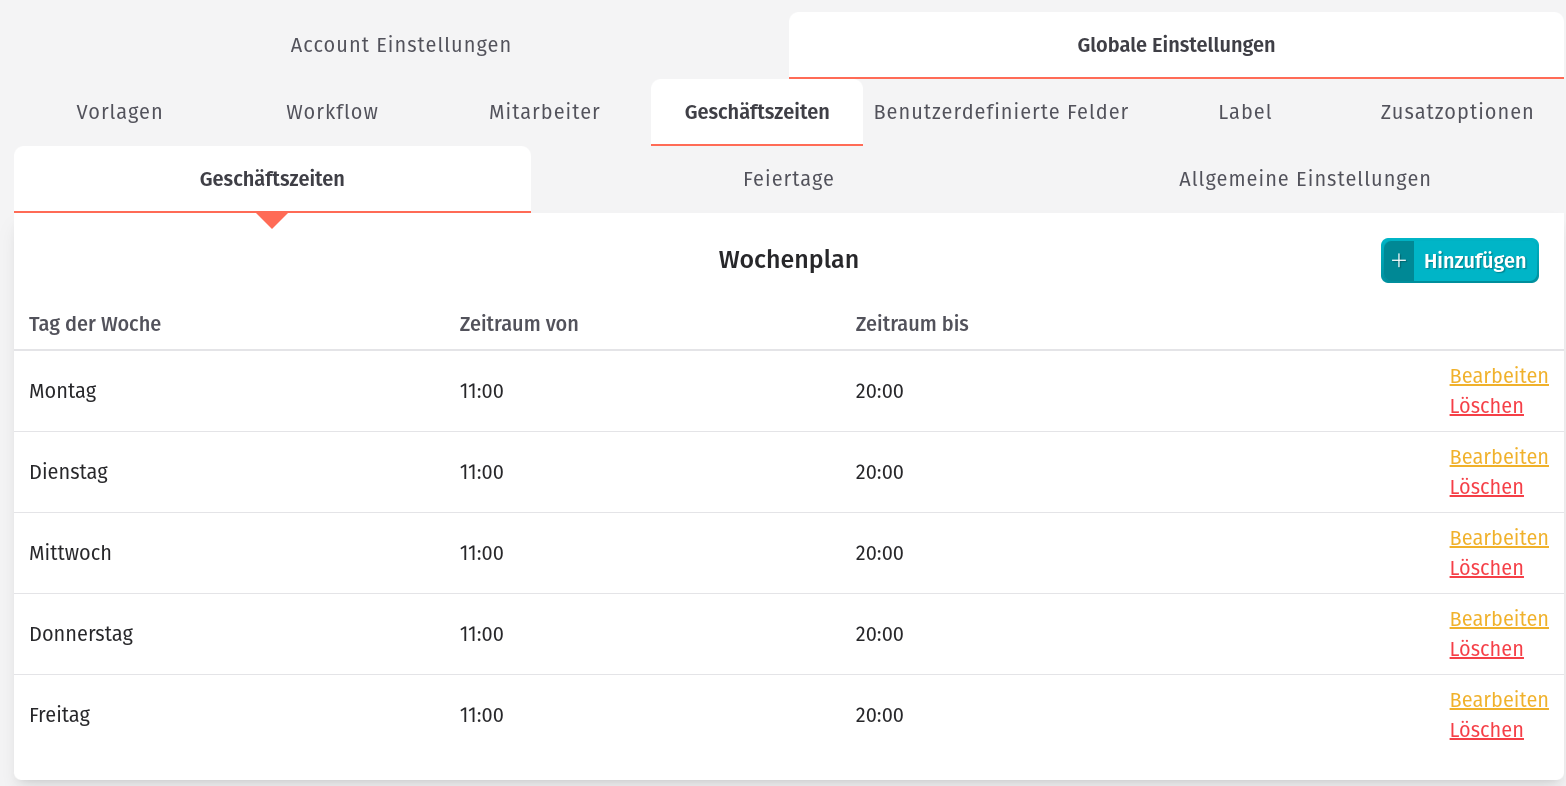Open the Workflow tab
Viewport: 1566px width, 786px height.
coord(332,112)
